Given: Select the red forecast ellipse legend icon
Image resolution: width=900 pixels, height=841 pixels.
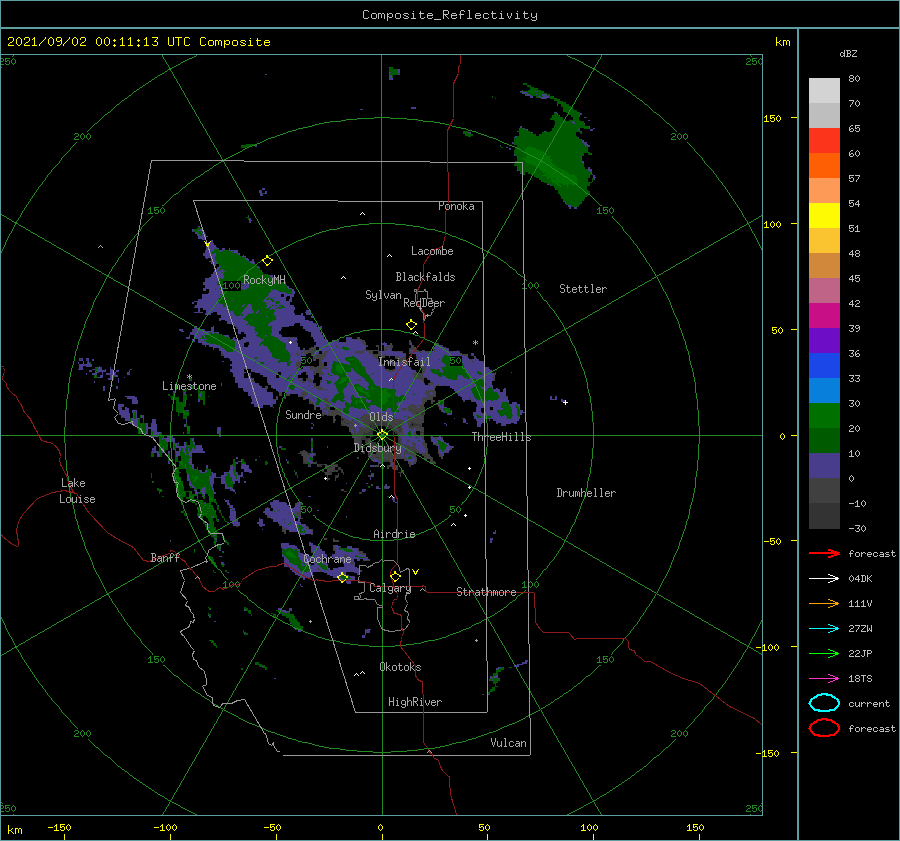Looking at the screenshot, I should pyautogui.click(x=824, y=728).
